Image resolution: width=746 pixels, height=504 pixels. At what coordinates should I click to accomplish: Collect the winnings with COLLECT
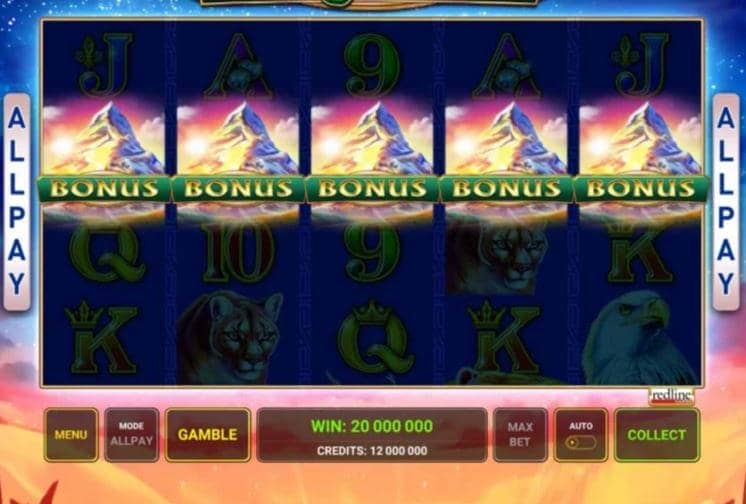657,435
